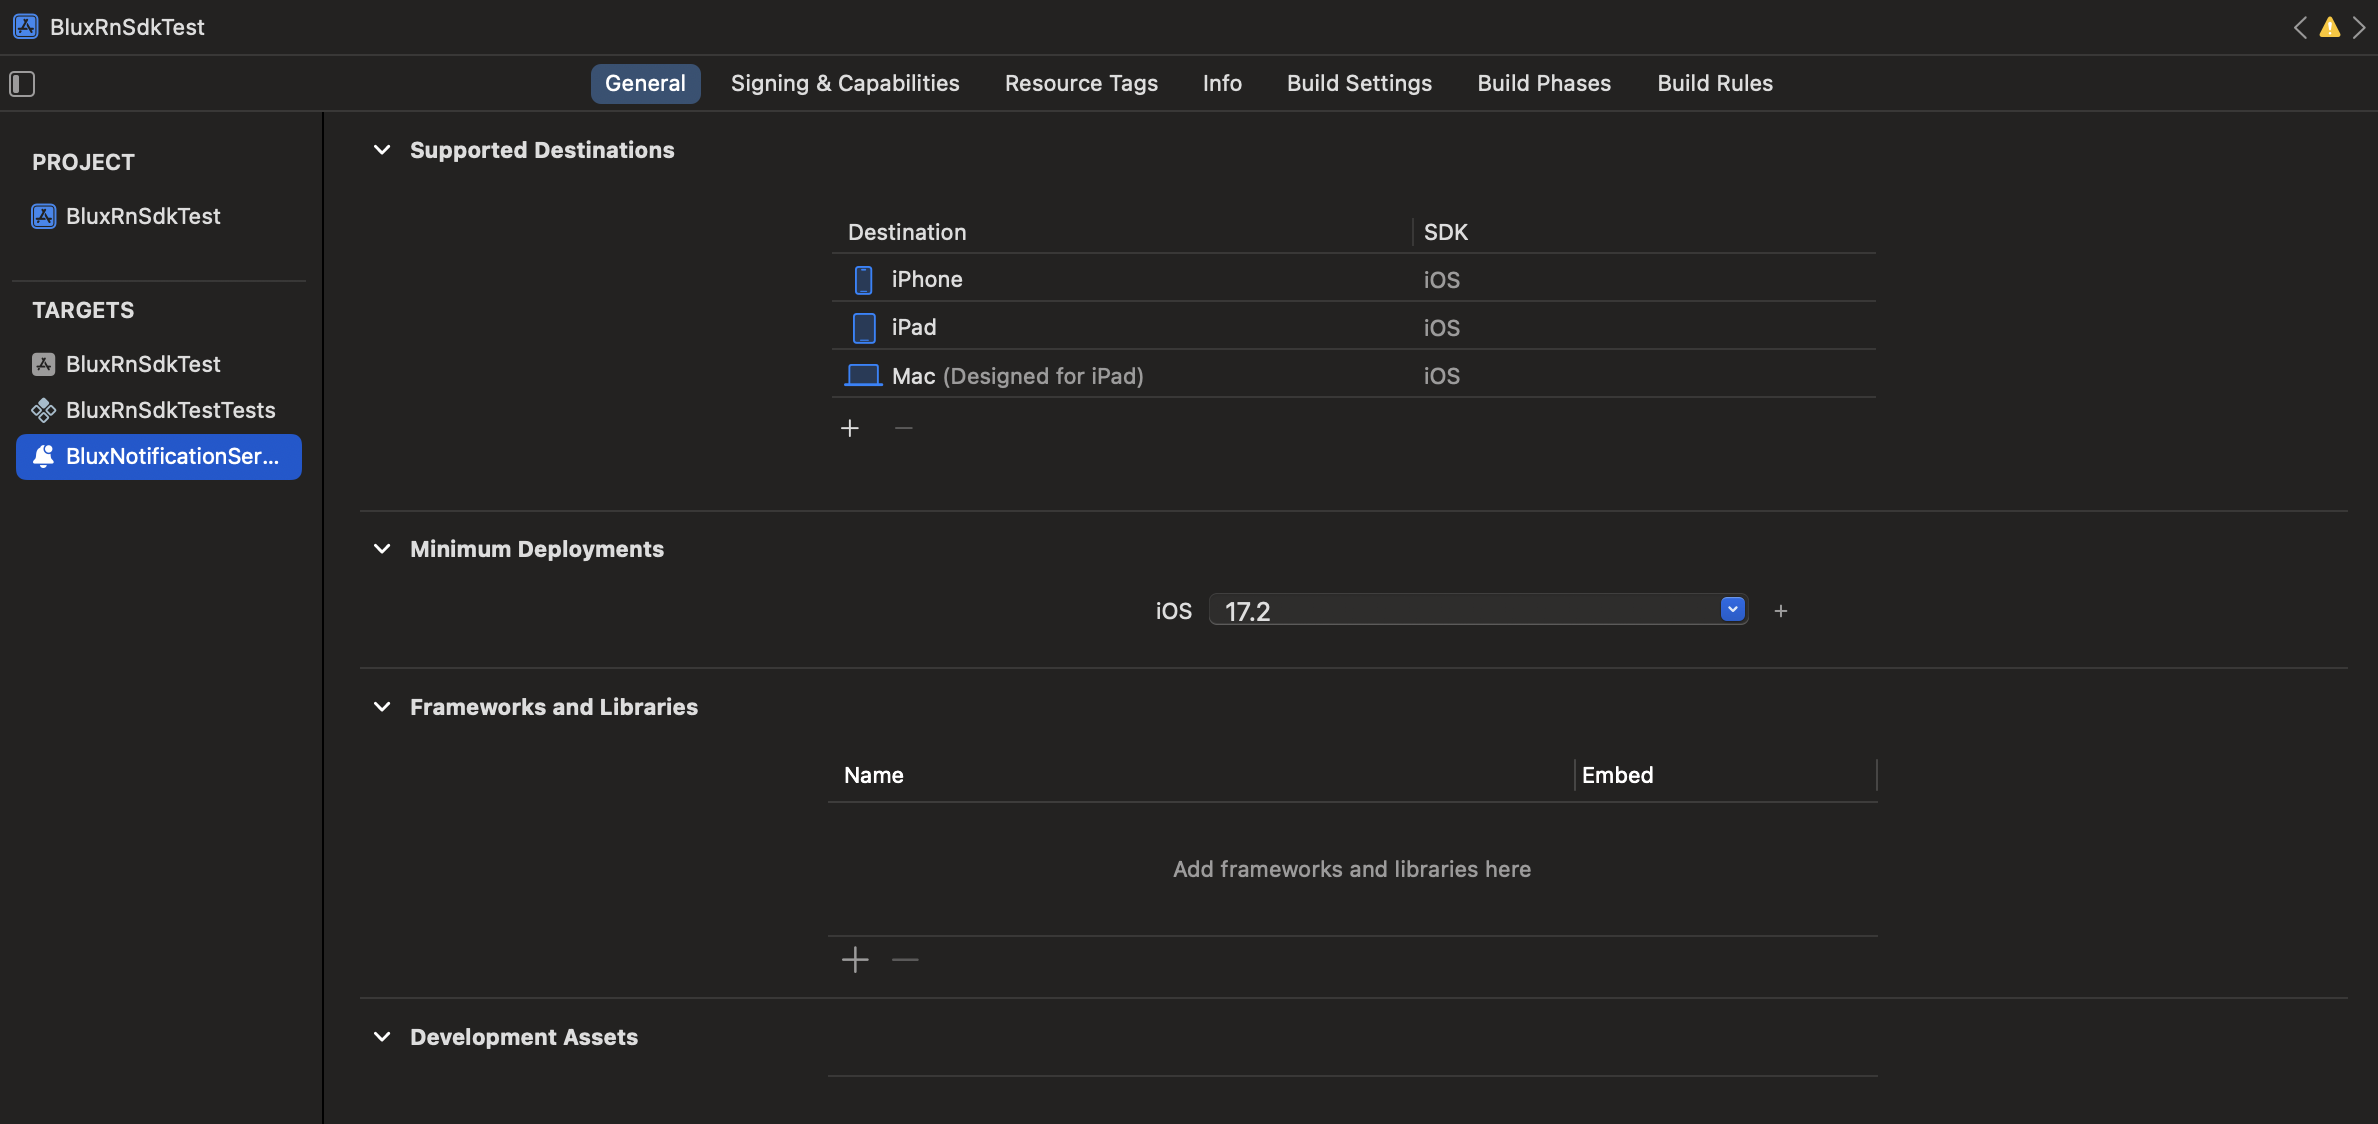
Task: Collapse the Frameworks and Libraries section
Action: [382, 707]
